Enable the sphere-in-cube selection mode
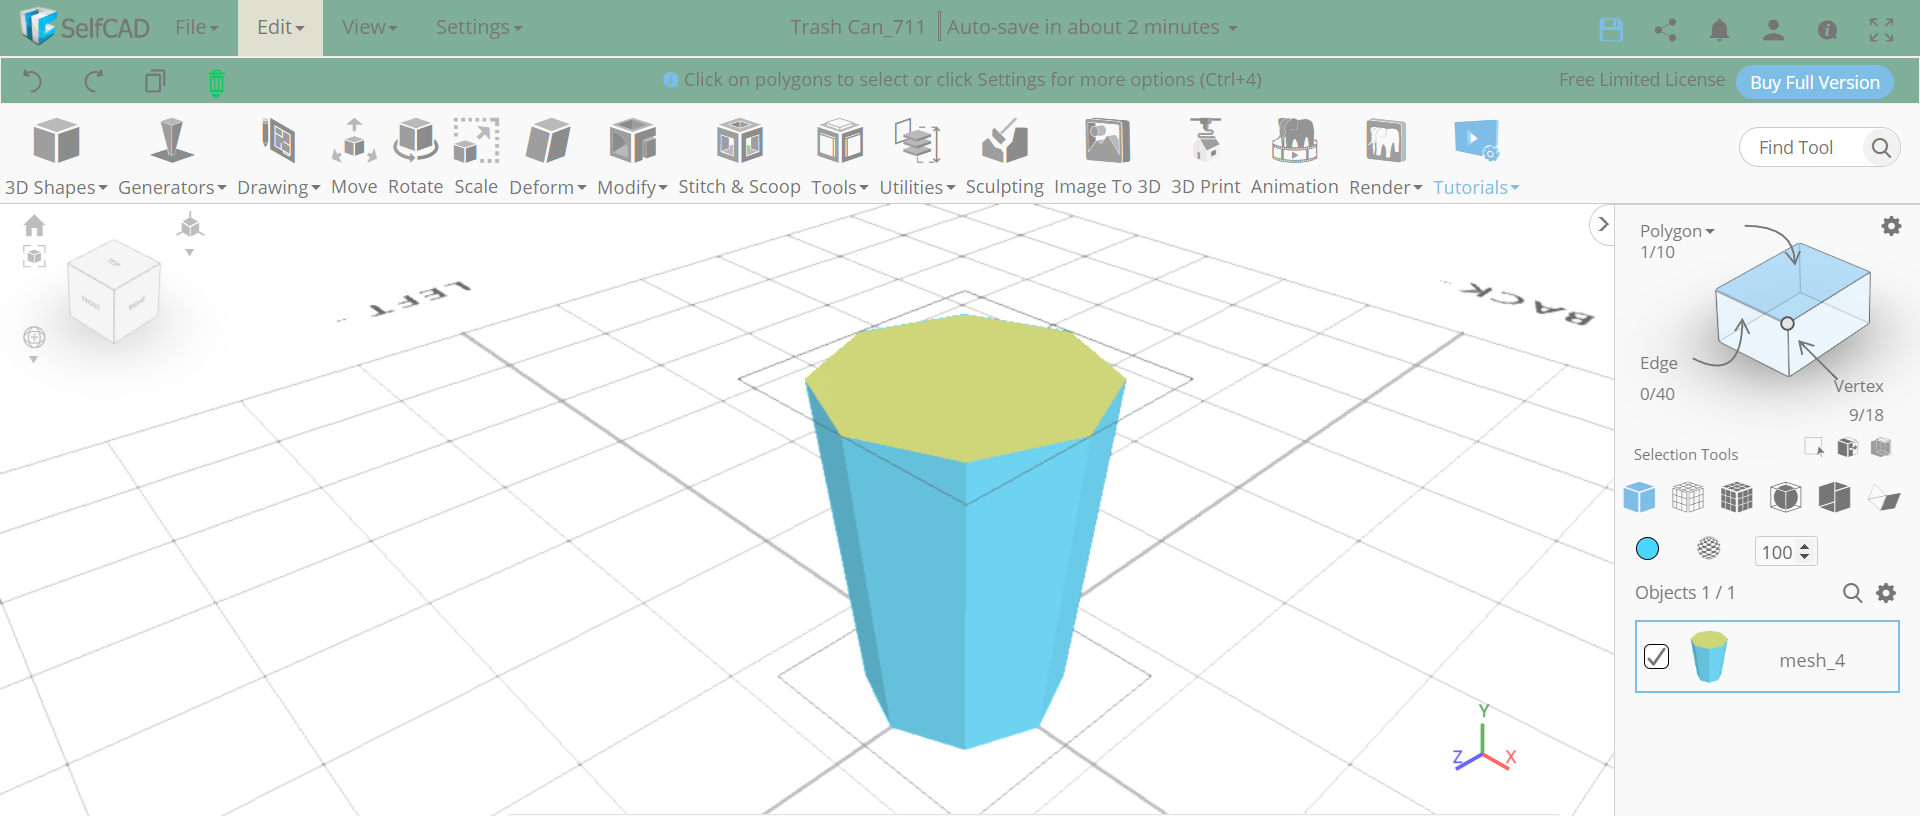 tap(1786, 497)
